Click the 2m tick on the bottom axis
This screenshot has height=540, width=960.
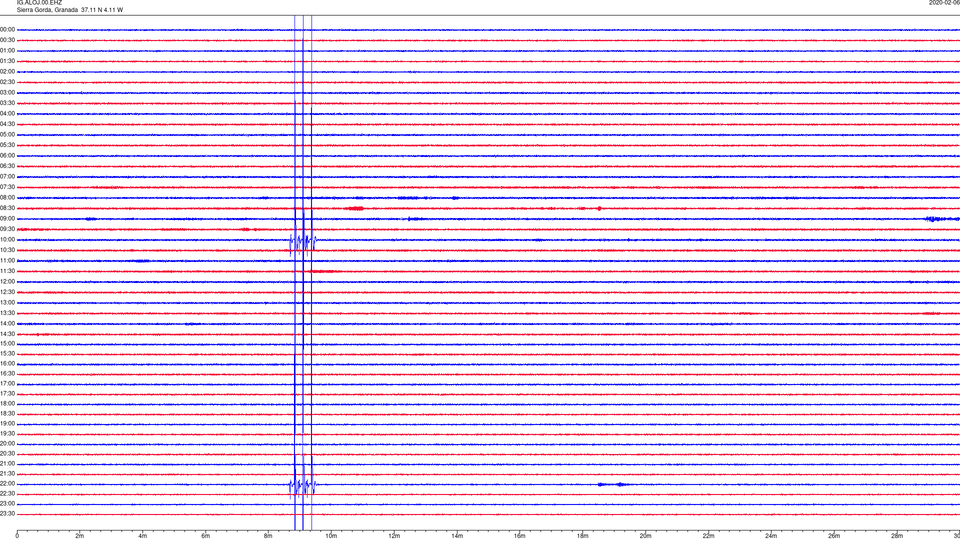(x=80, y=536)
